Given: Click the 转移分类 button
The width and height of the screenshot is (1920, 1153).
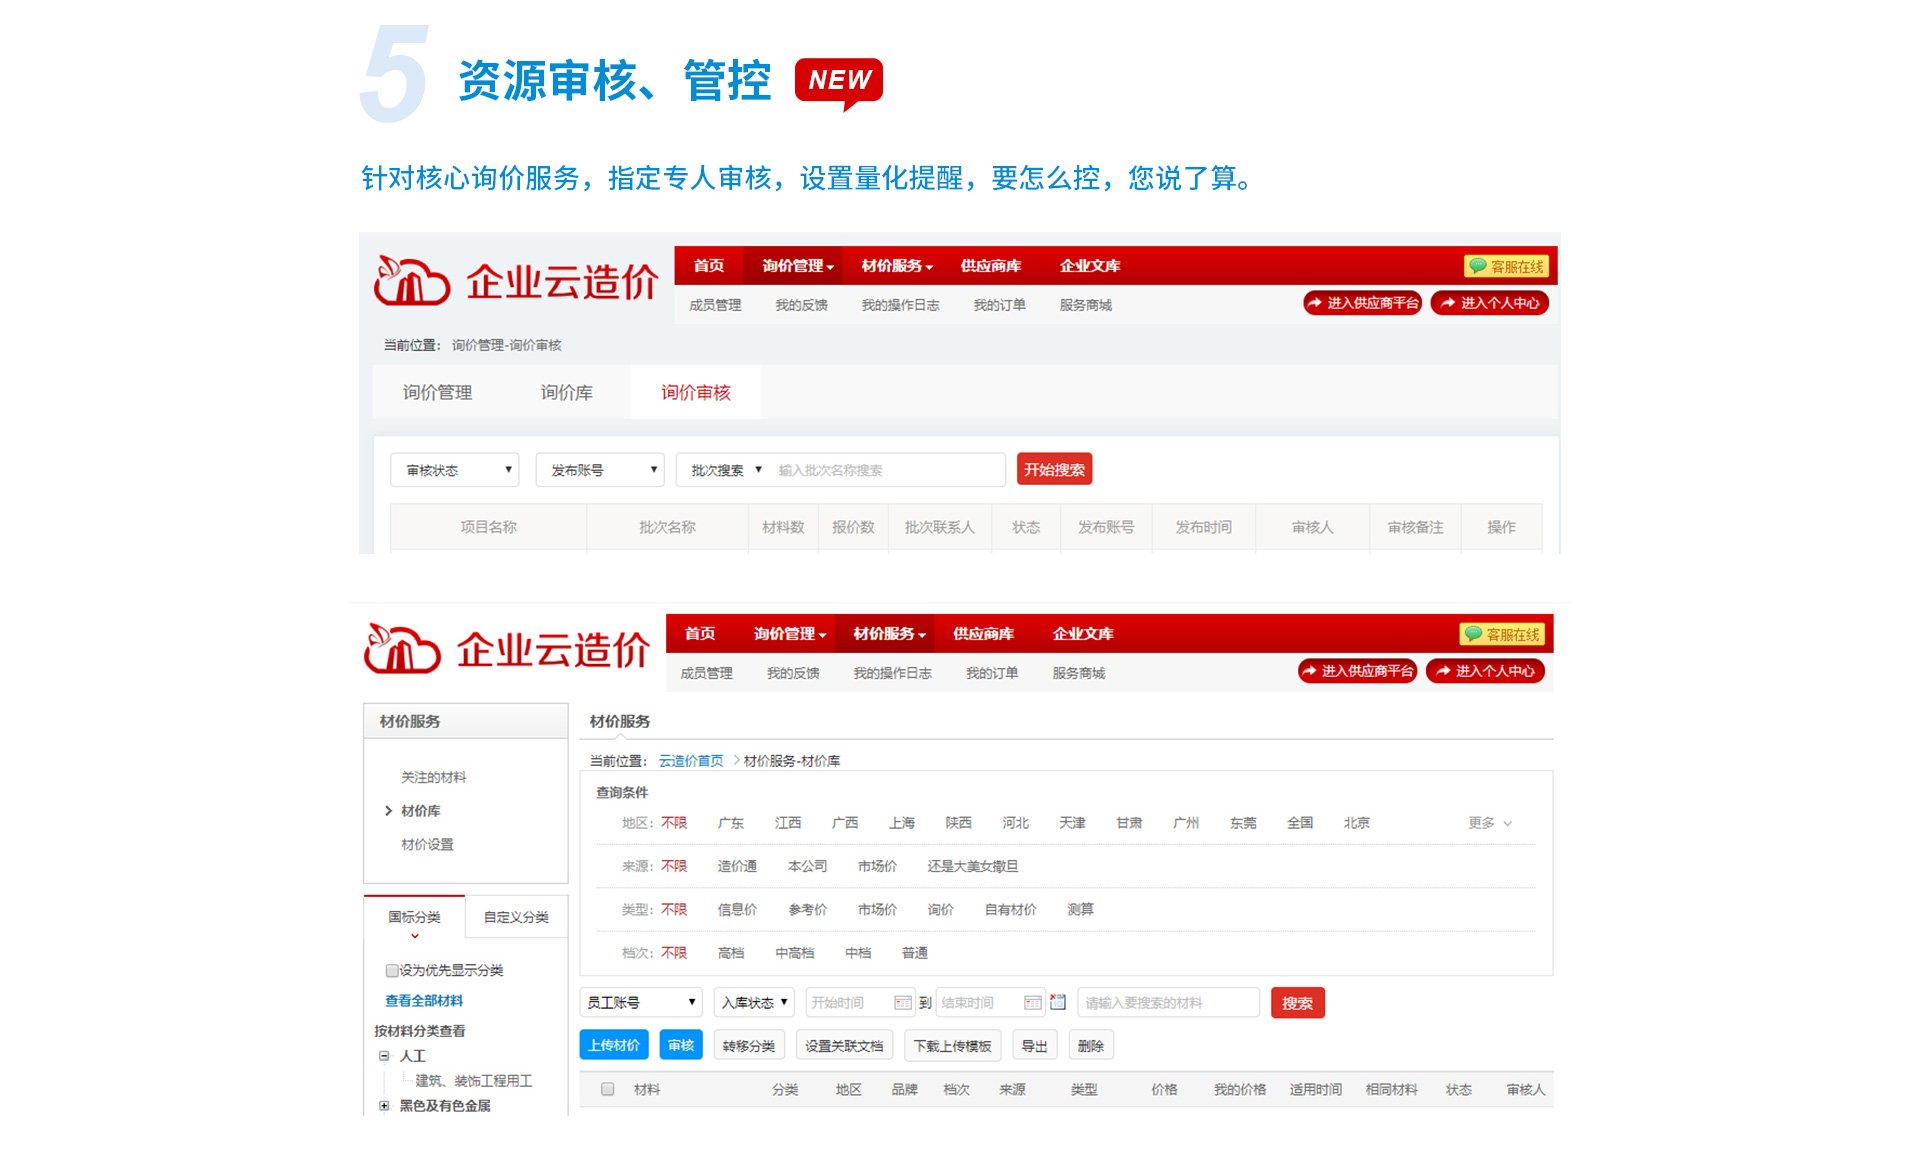Looking at the screenshot, I should [749, 1045].
